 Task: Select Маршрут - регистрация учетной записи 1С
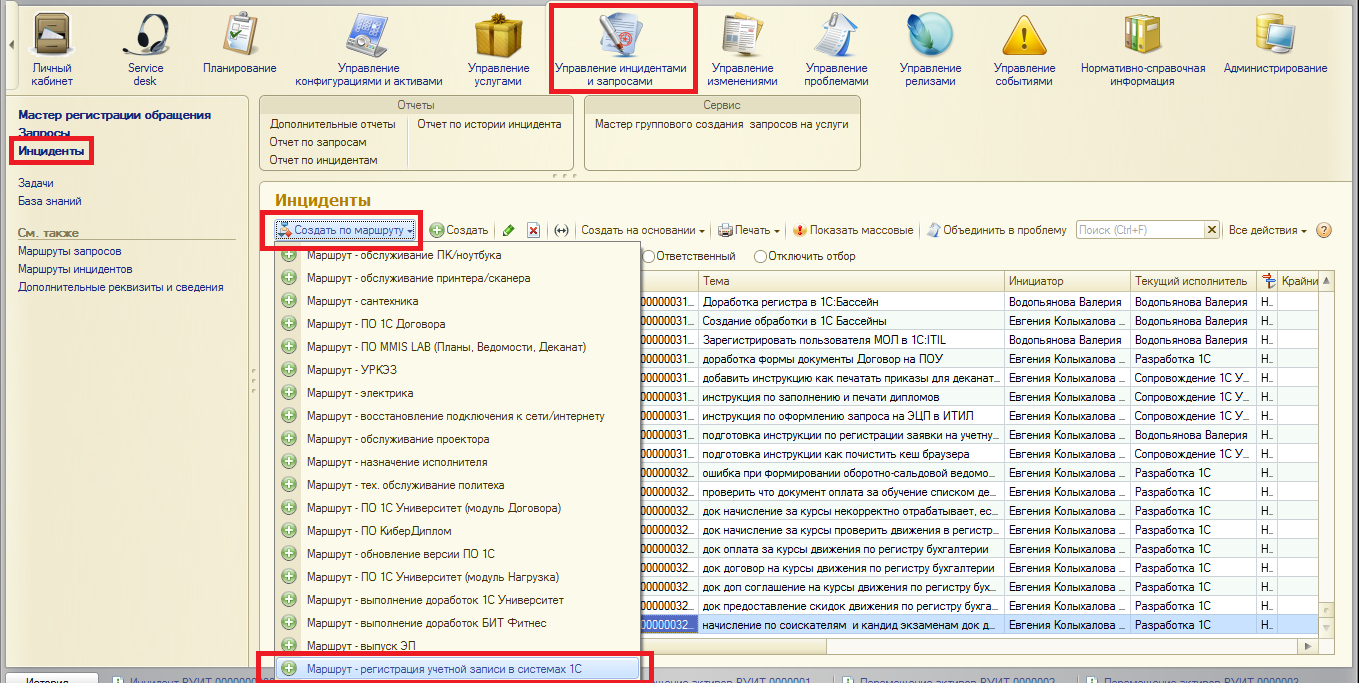[x=444, y=668]
